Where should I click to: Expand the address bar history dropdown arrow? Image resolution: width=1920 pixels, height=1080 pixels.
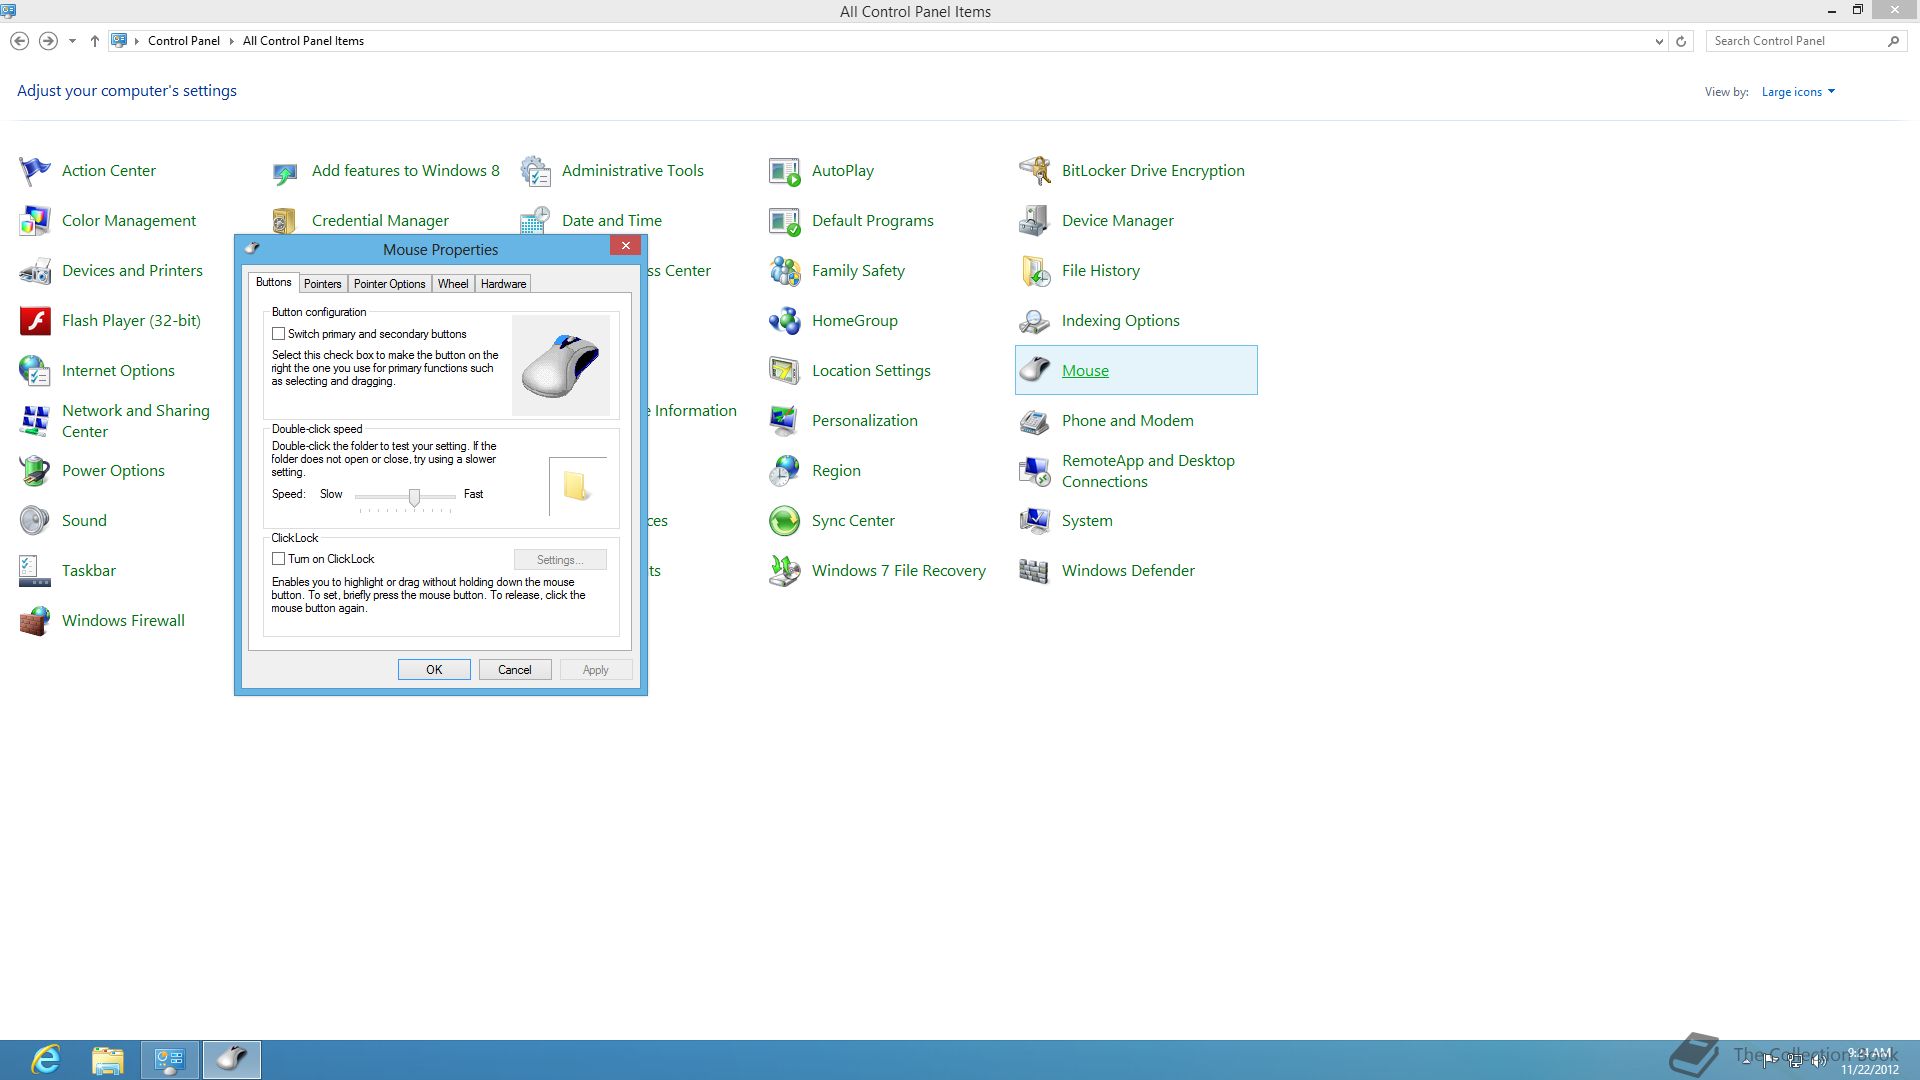point(1659,41)
